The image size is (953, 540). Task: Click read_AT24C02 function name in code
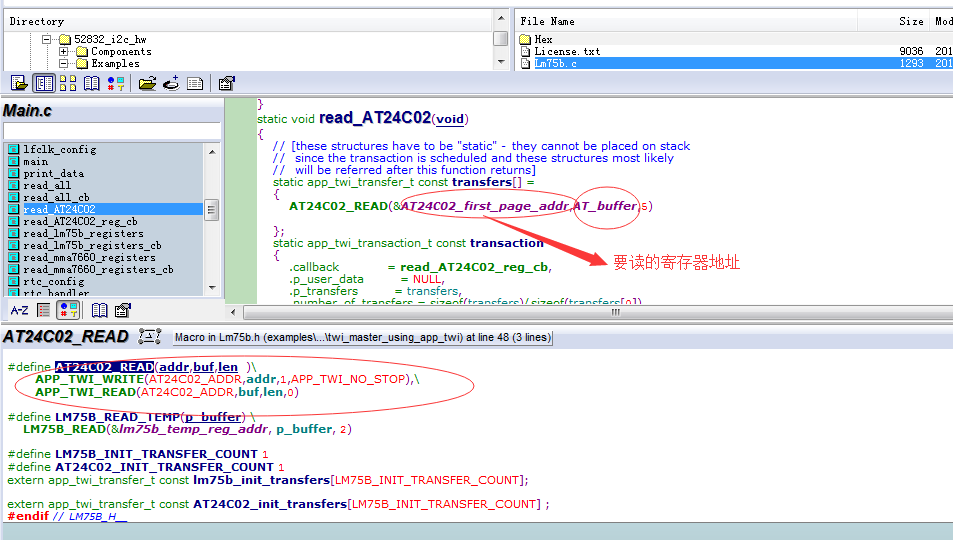point(375,118)
